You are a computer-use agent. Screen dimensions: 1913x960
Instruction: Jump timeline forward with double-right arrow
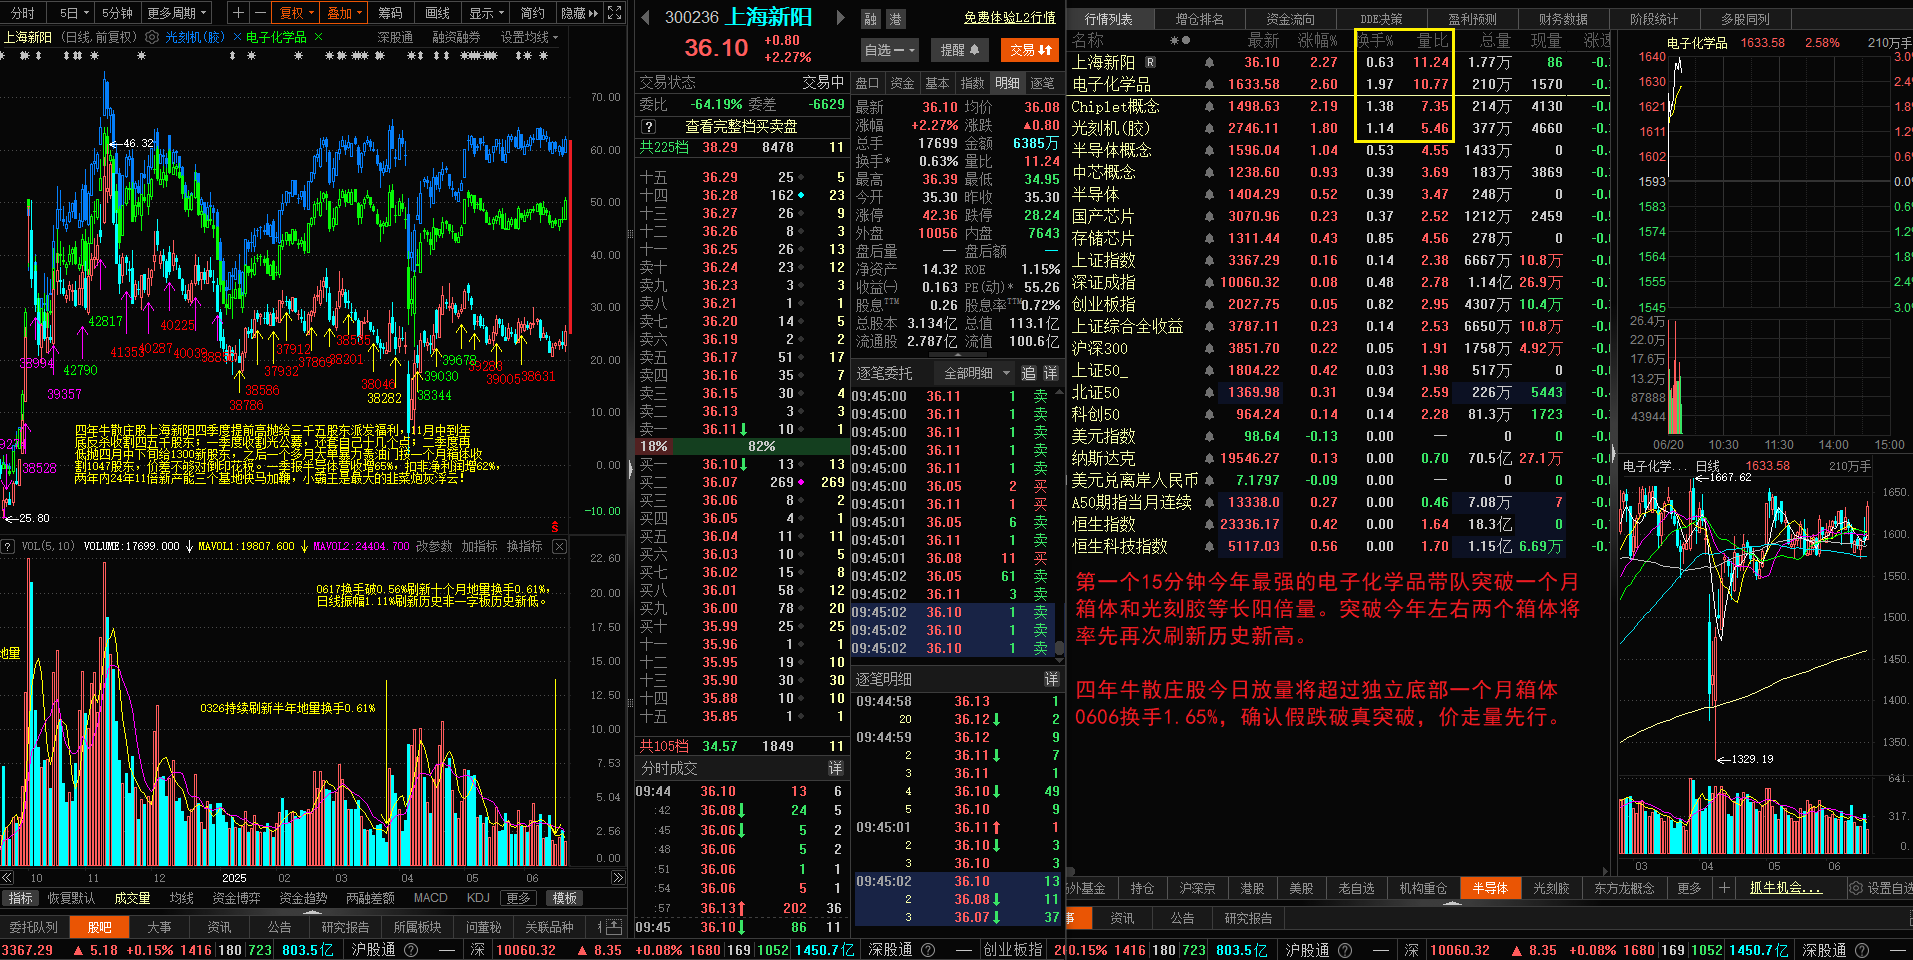[618, 877]
